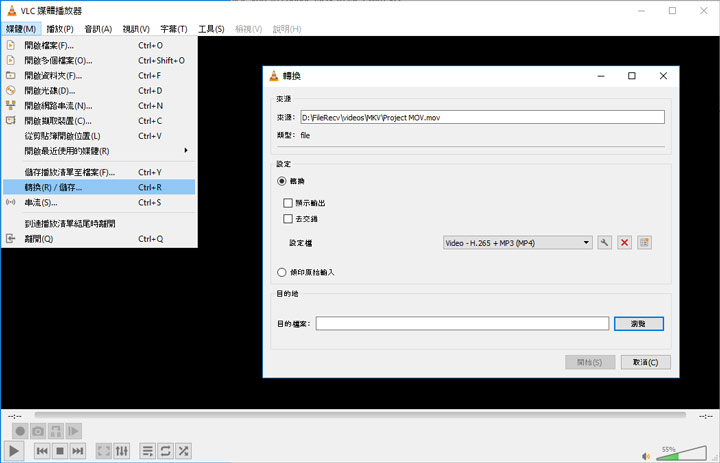This screenshot has height=463, width=720.
Task: Close the 轉換 dialog window
Action: tap(663, 76)
